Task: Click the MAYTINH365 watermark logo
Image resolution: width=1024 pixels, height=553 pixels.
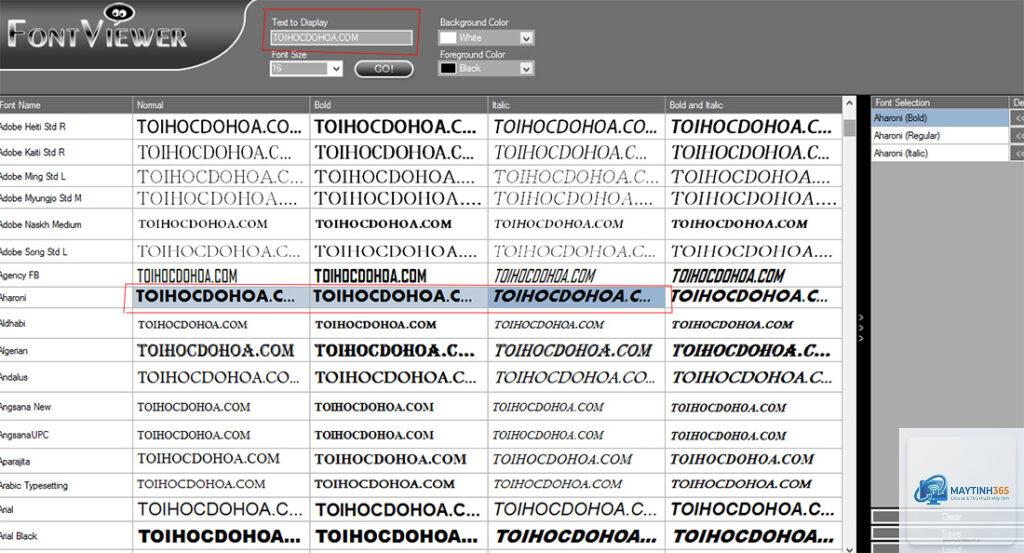Action: click(x=961, y=491)
